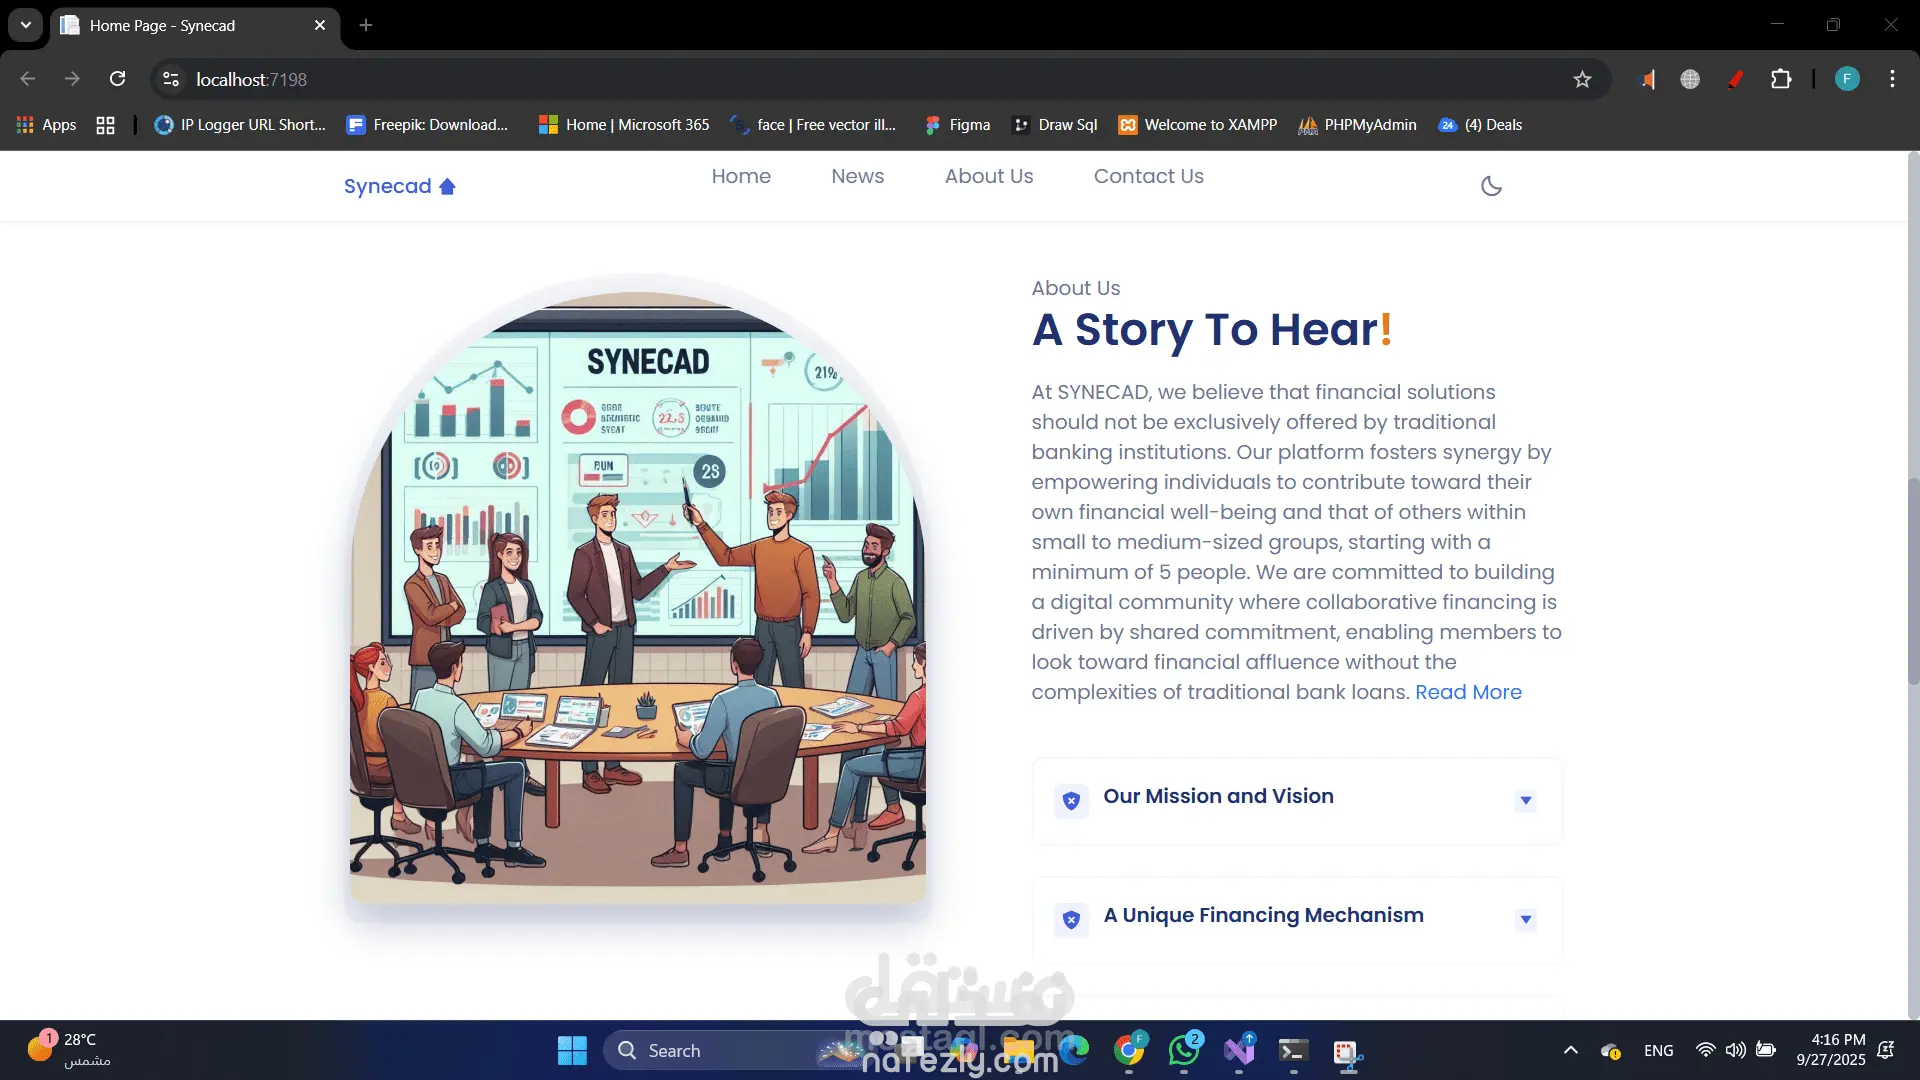Open the Chrome three-dot menu
This screenshot has height=1080, width=1920.
(x=1892, y=79)
